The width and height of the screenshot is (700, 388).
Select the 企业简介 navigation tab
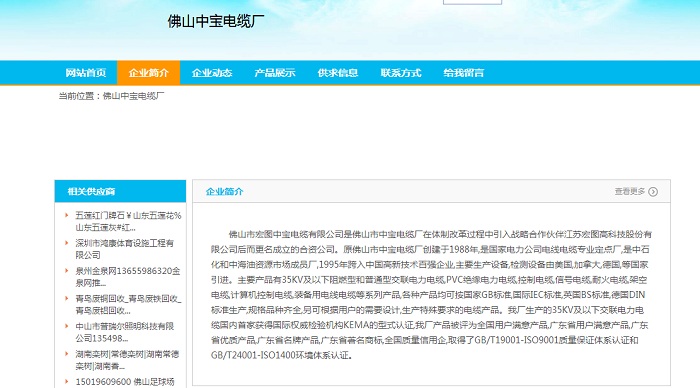(x=149, y=73)
